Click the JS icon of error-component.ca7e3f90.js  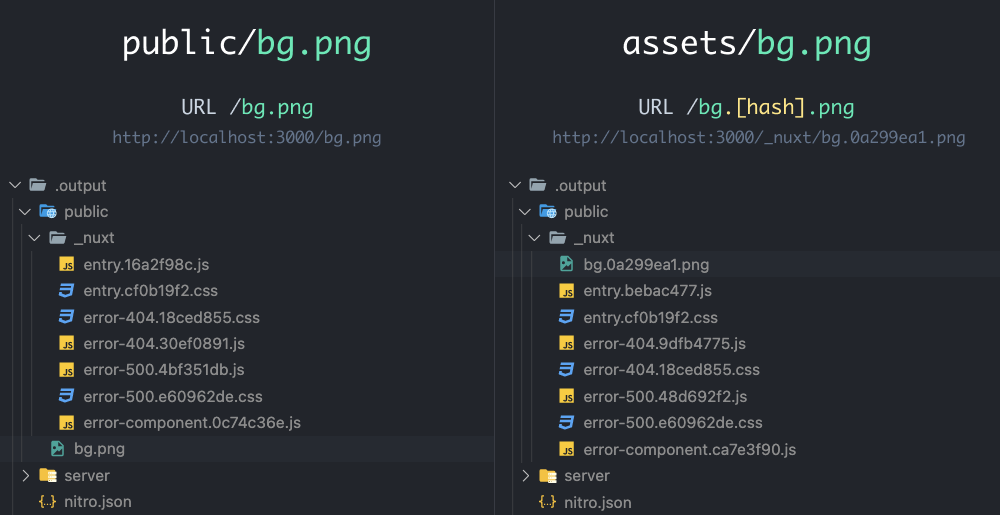point(566,449)
